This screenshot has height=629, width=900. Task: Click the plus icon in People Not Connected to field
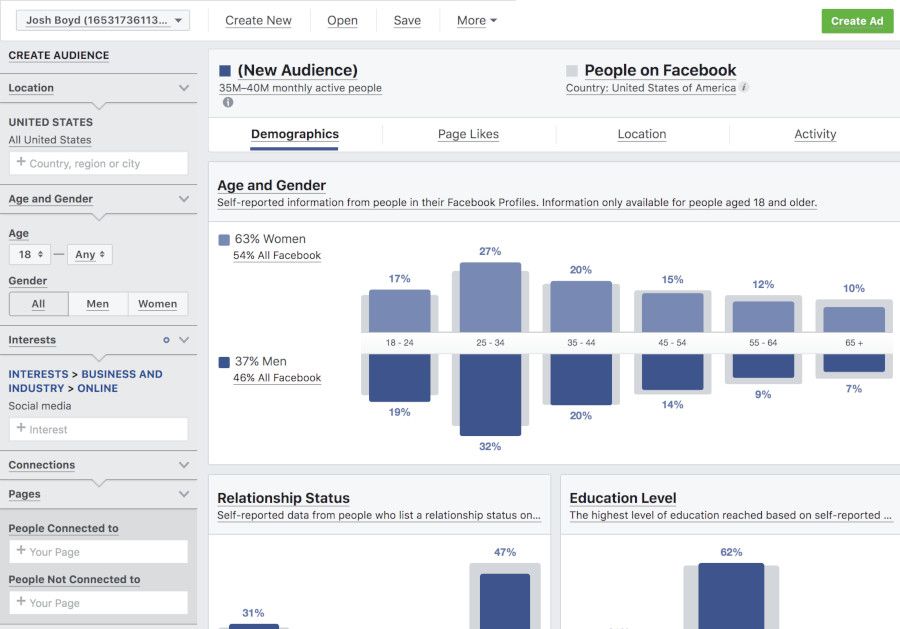click(x=21, y=602)
